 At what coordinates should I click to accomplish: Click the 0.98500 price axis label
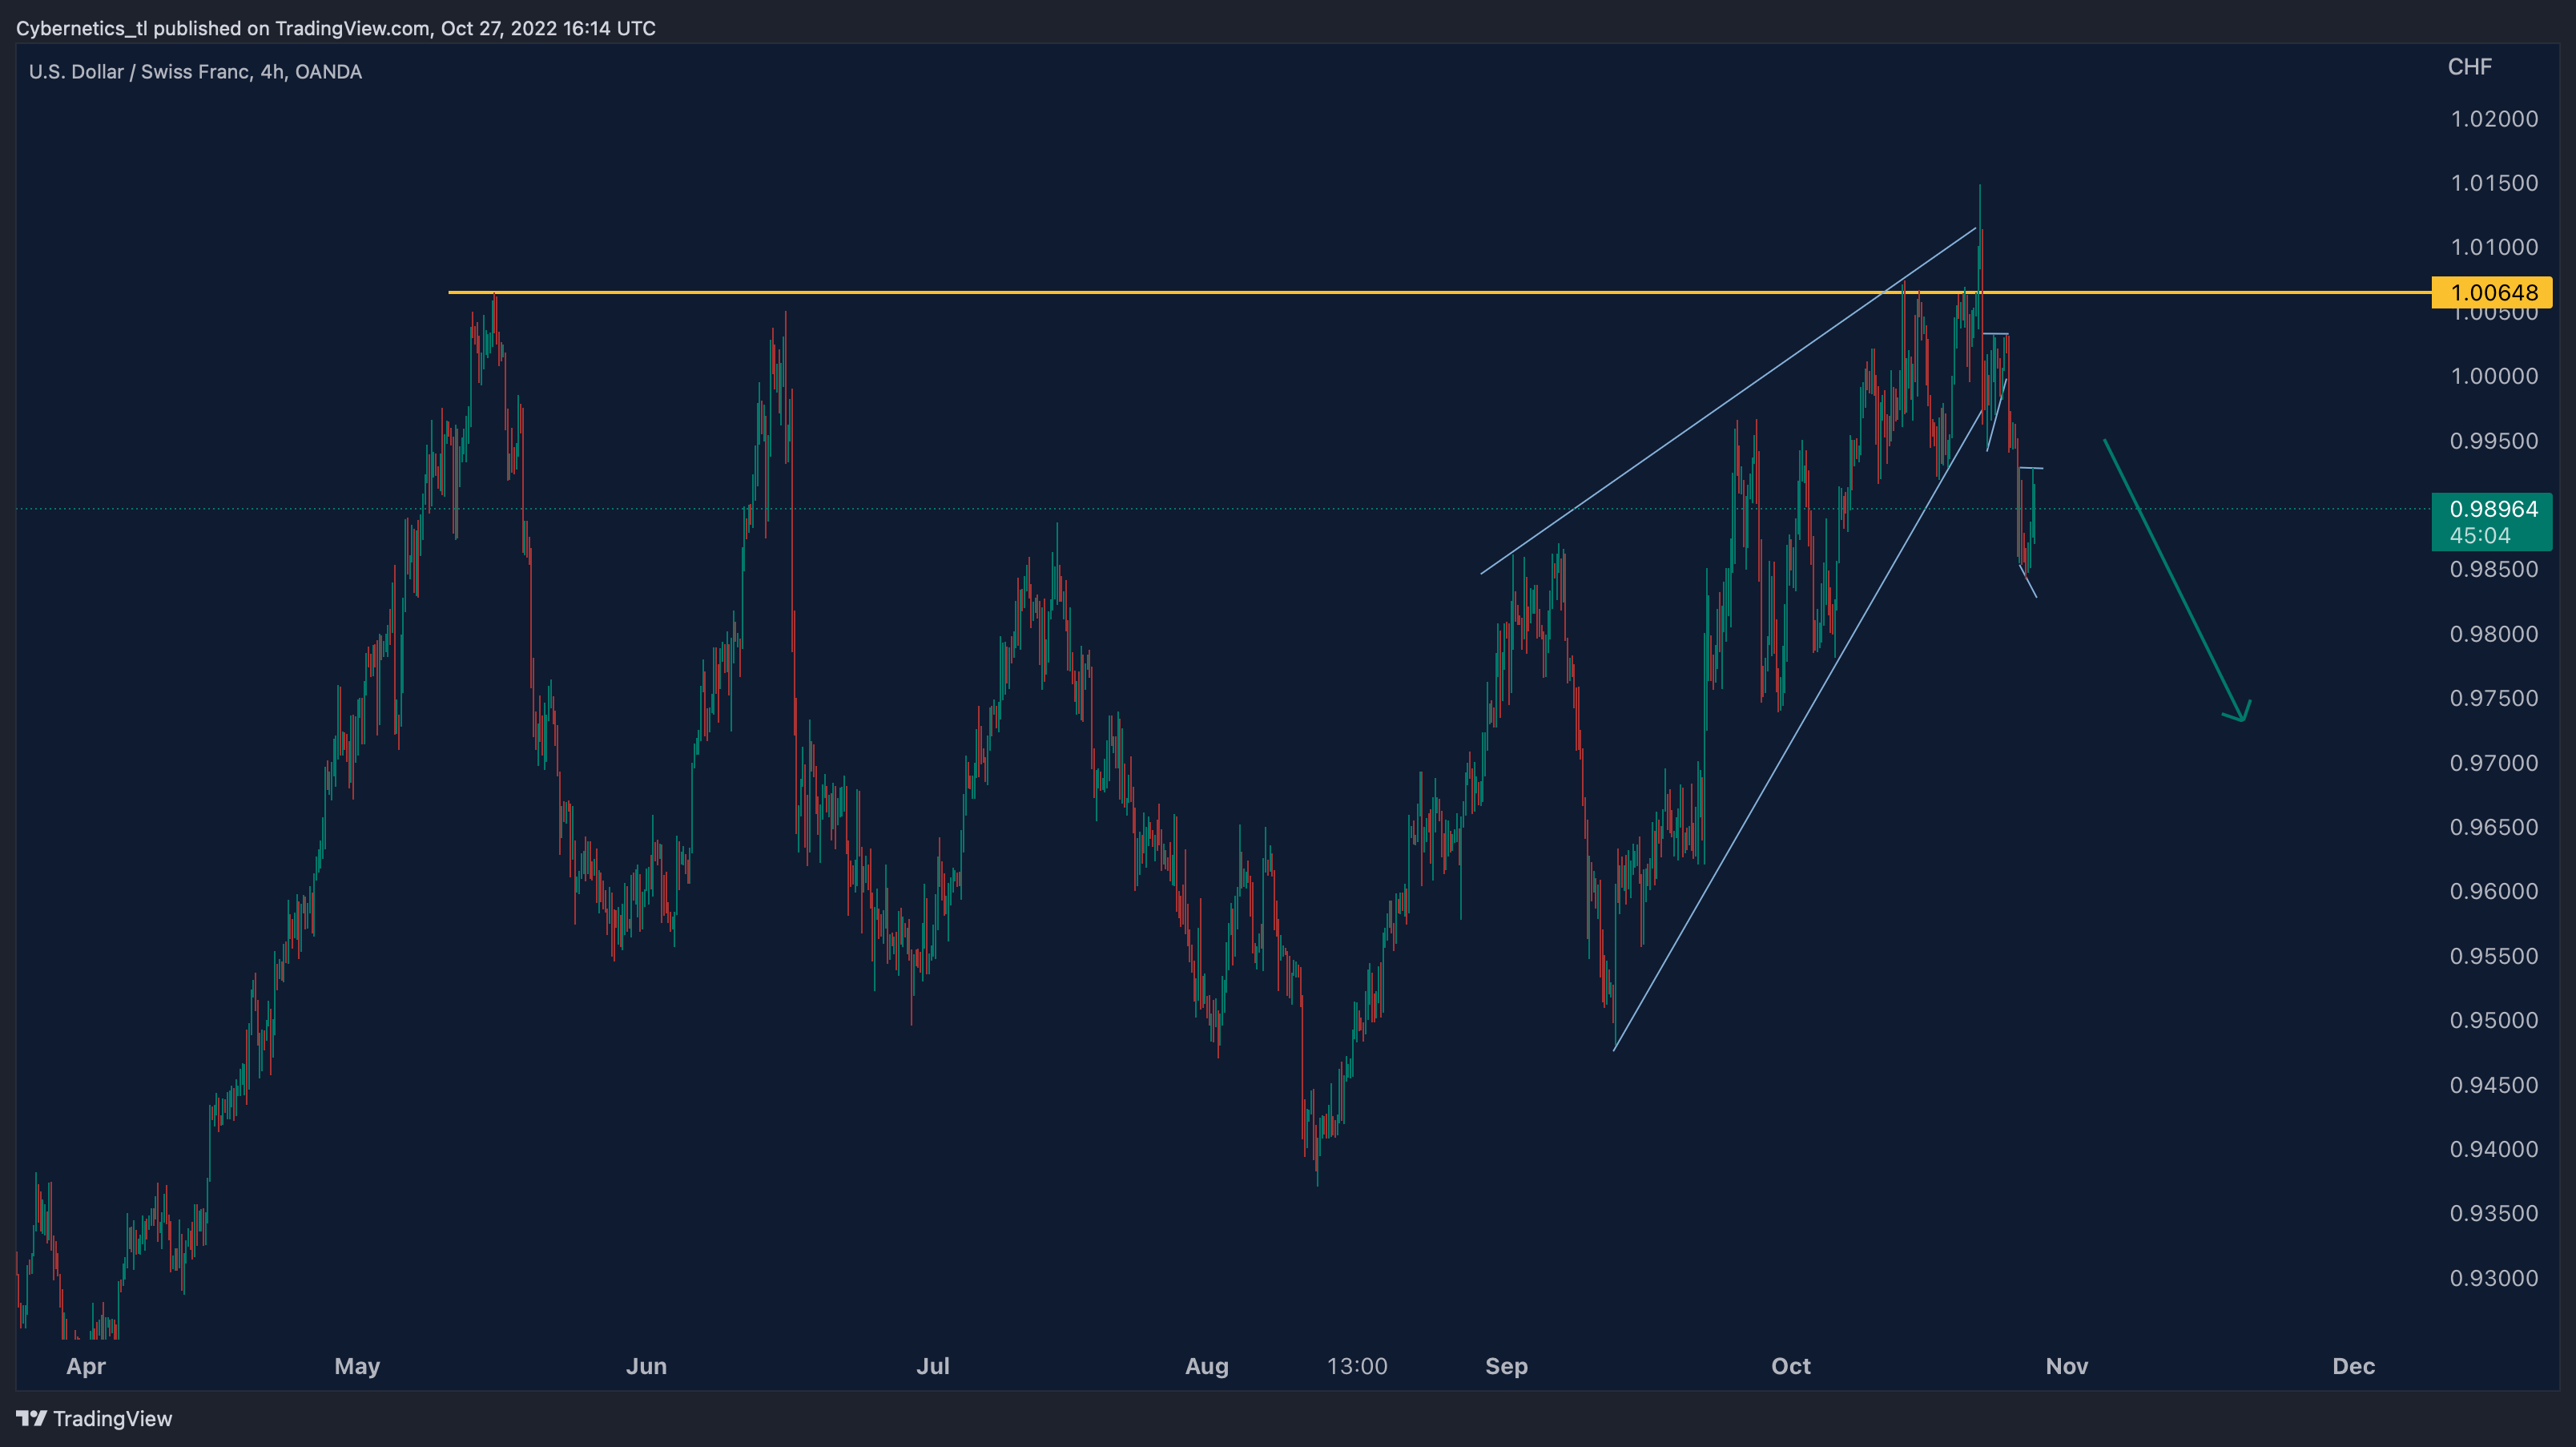coord(2494,569)
